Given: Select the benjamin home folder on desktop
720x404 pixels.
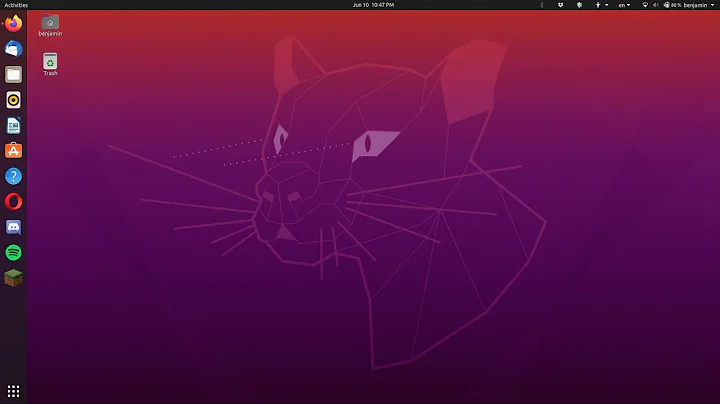Looking at the screenshot, I should click(x=50, y=24).
